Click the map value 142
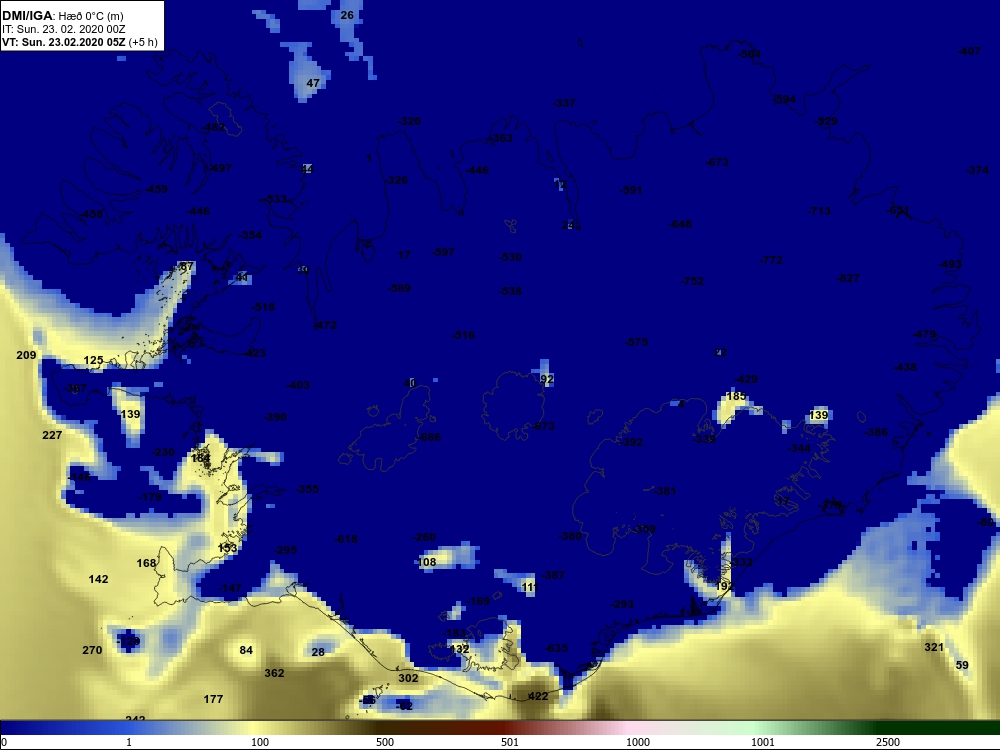This screenshot has height=750, width=1000. coord(98,579)
